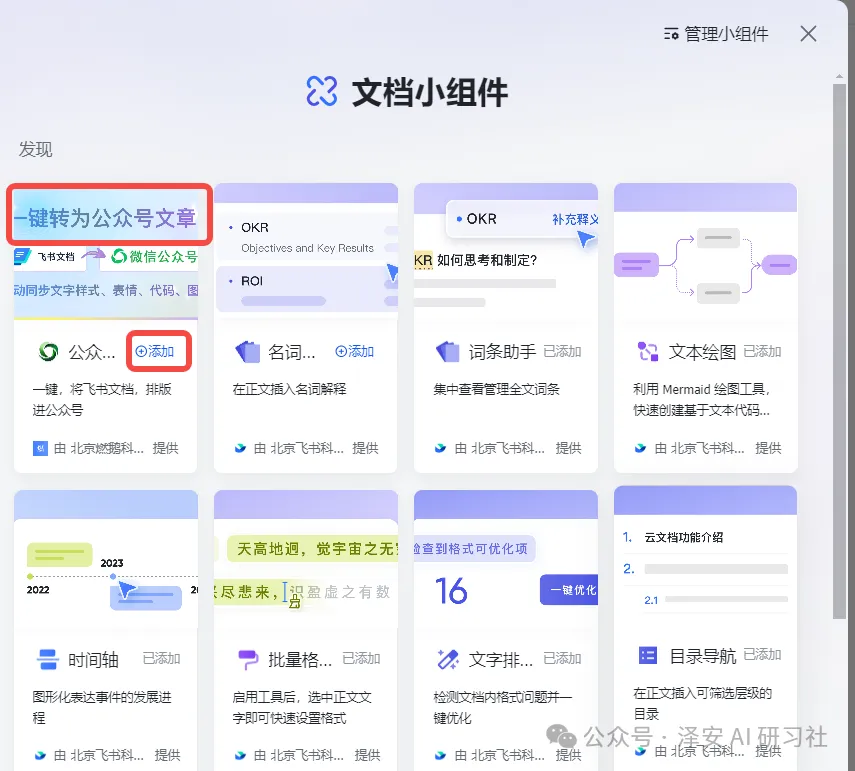Open the 文本绘图 flowchart preview thumbnail
855x771 pixels.
coord(706,251)
